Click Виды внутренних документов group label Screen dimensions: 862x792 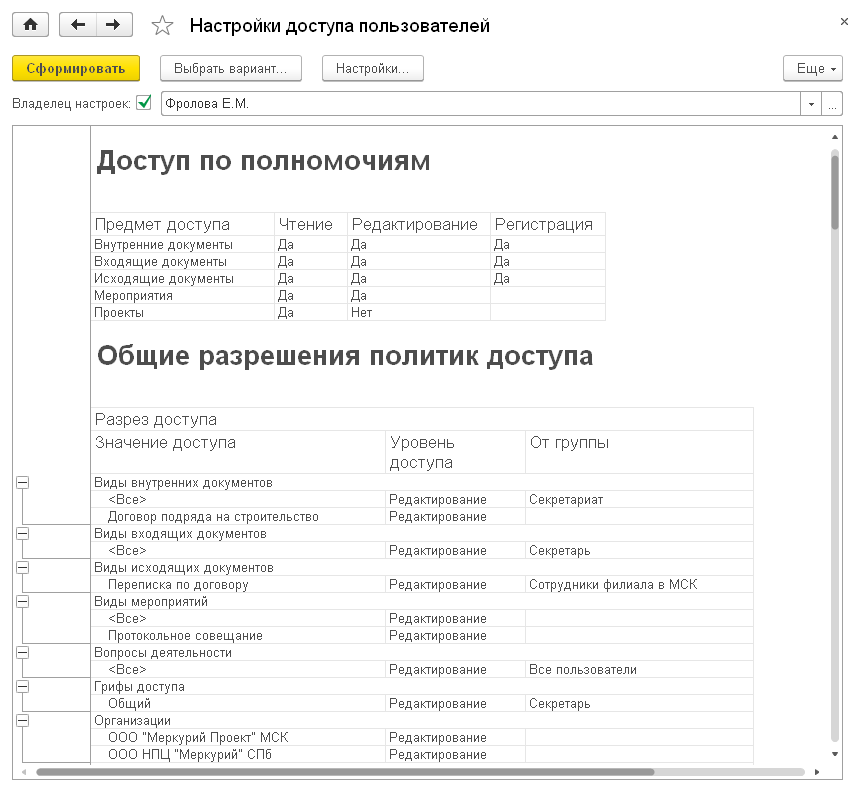(x=184, y=483)
